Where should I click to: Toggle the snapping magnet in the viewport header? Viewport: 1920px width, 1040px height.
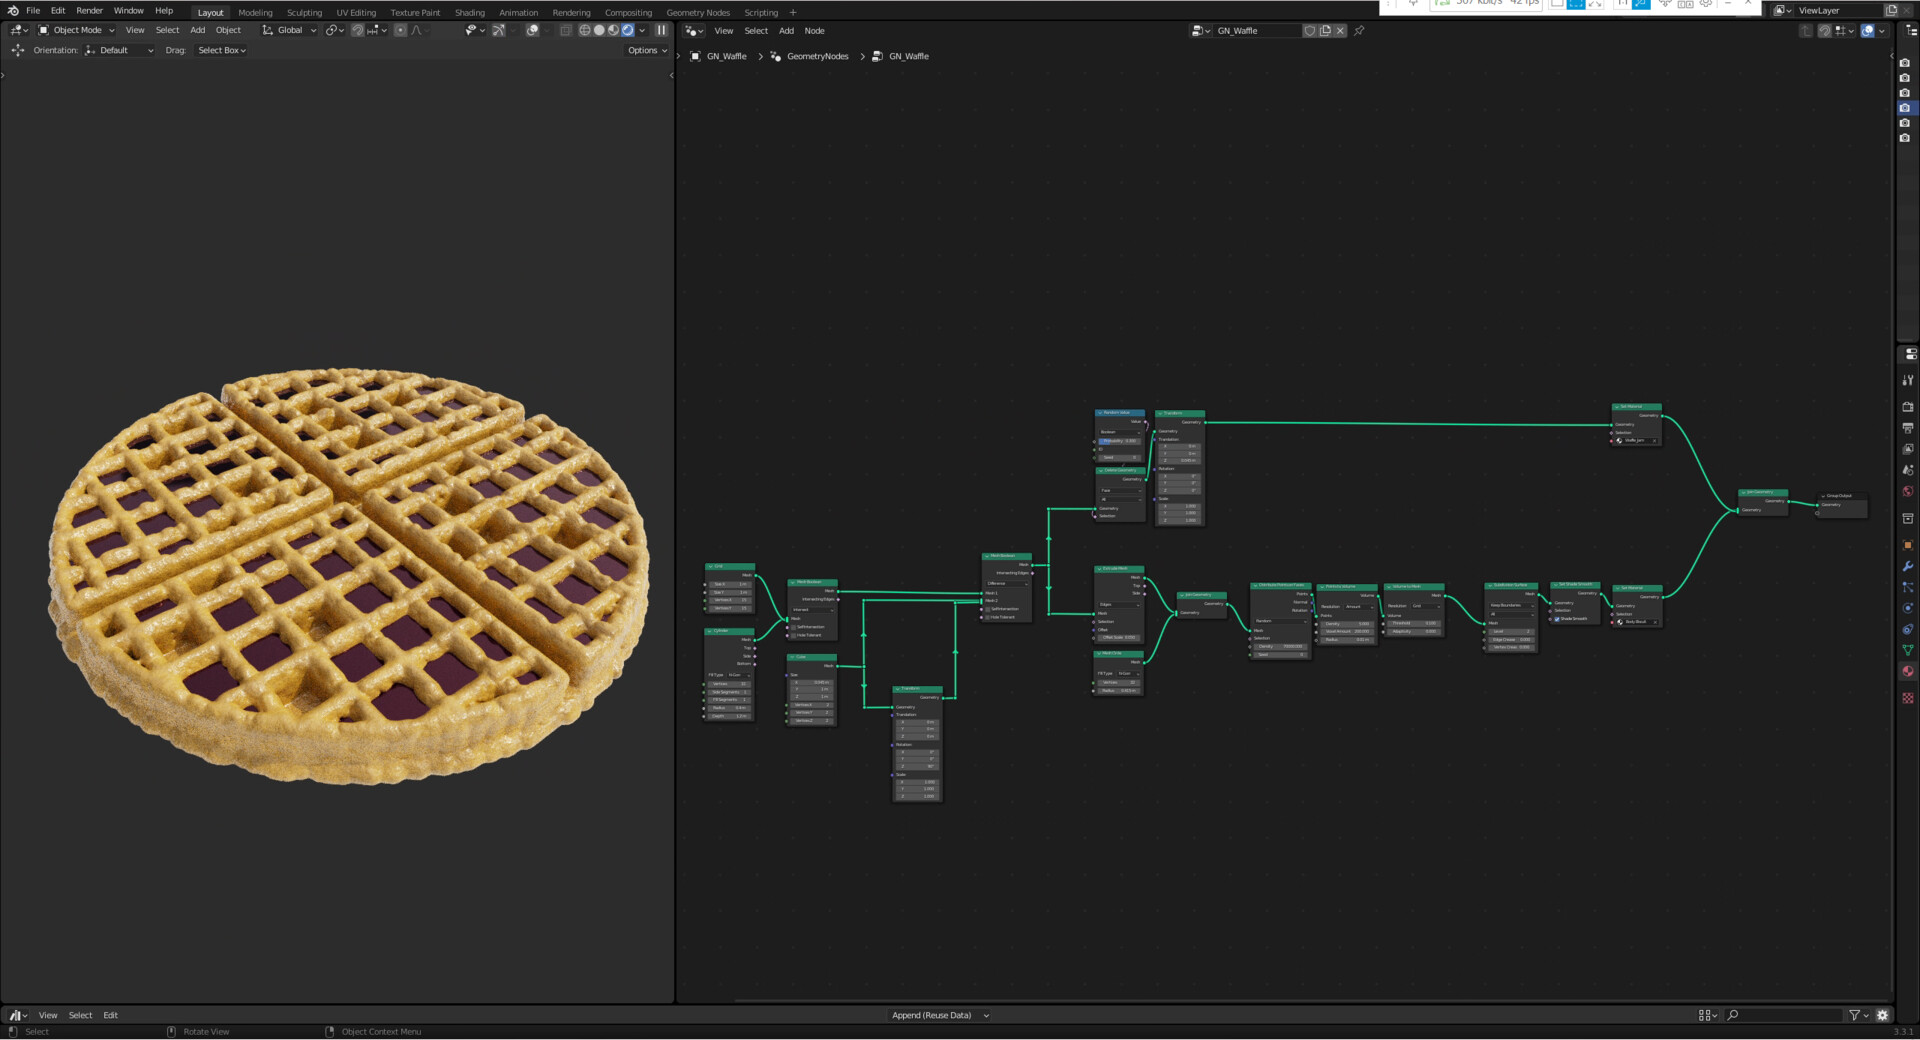(x=357, y=30)
